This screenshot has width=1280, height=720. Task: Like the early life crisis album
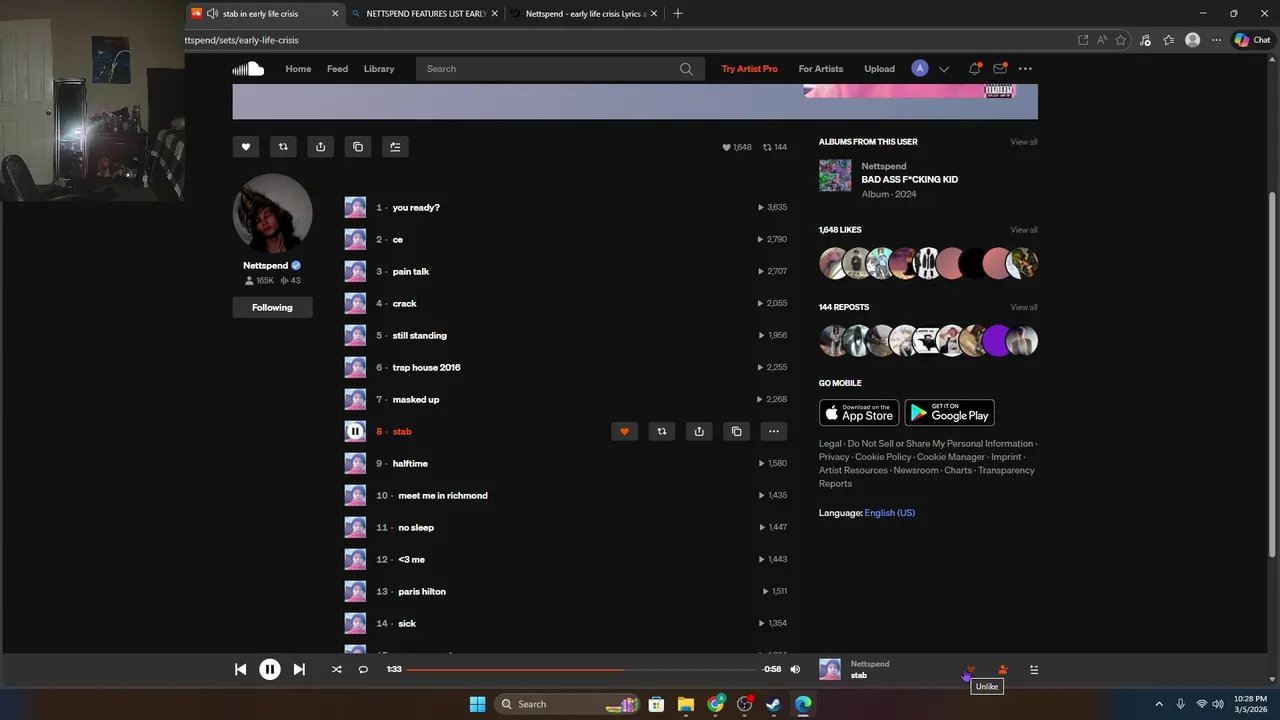coord(246,147)
